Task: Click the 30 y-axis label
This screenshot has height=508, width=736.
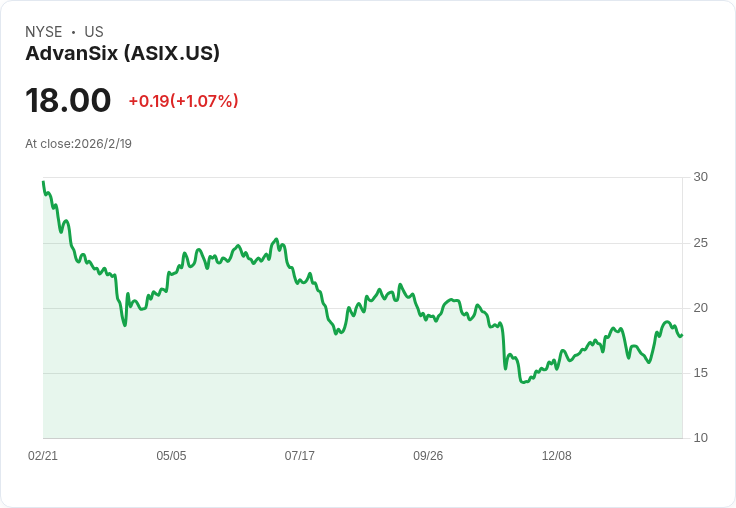Action: click(700, 177)
